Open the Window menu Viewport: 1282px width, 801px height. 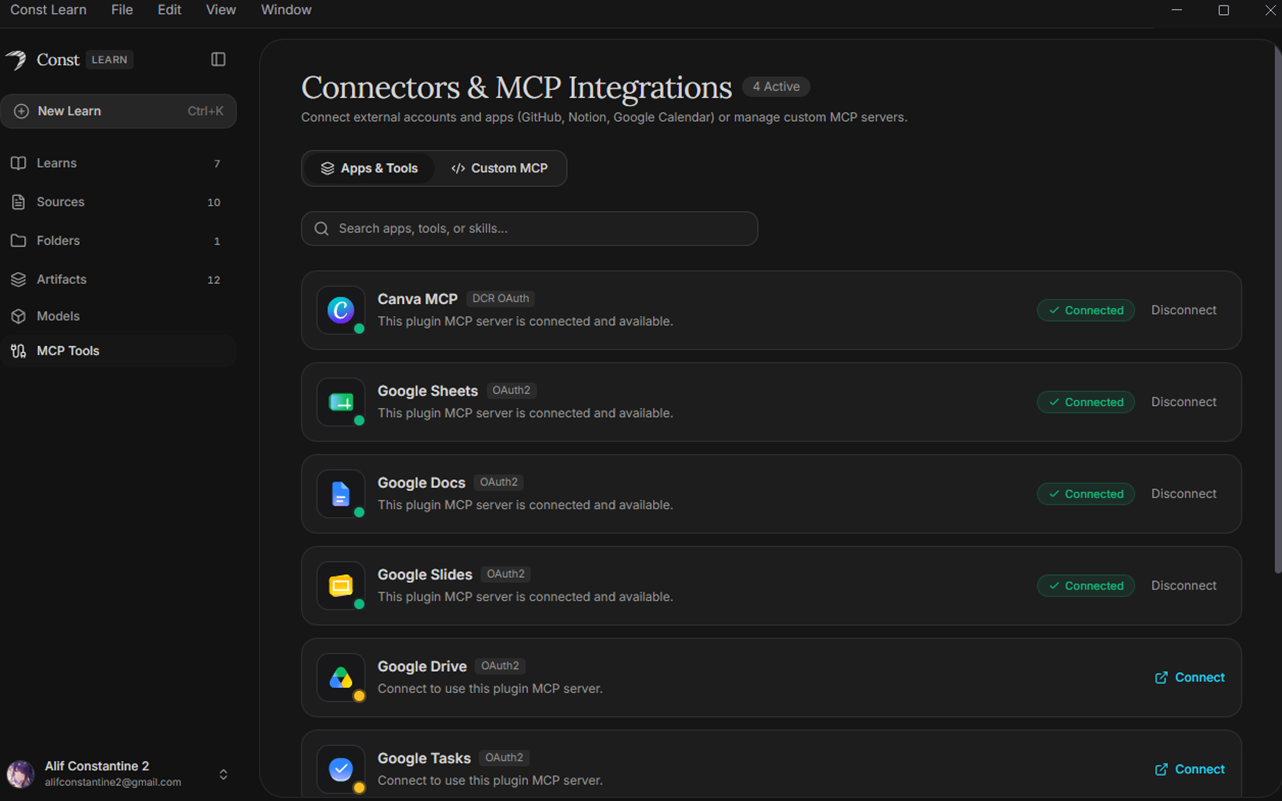point(286,10)
